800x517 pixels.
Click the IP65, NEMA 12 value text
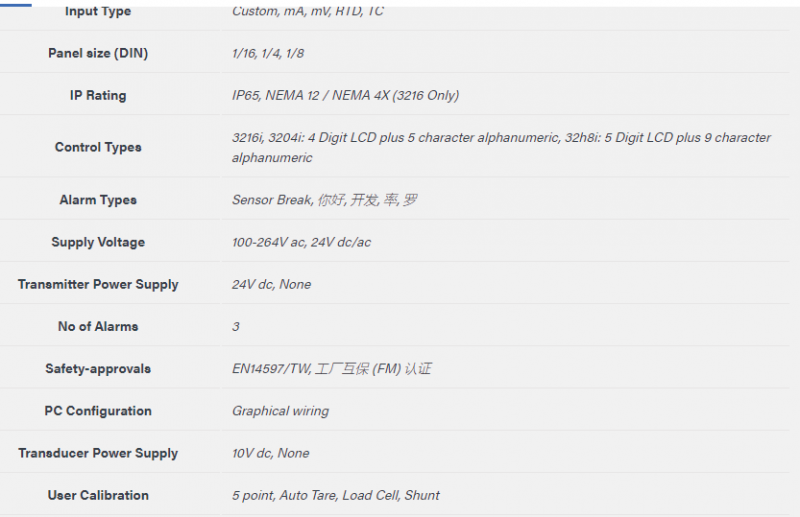tap(345, 95)
